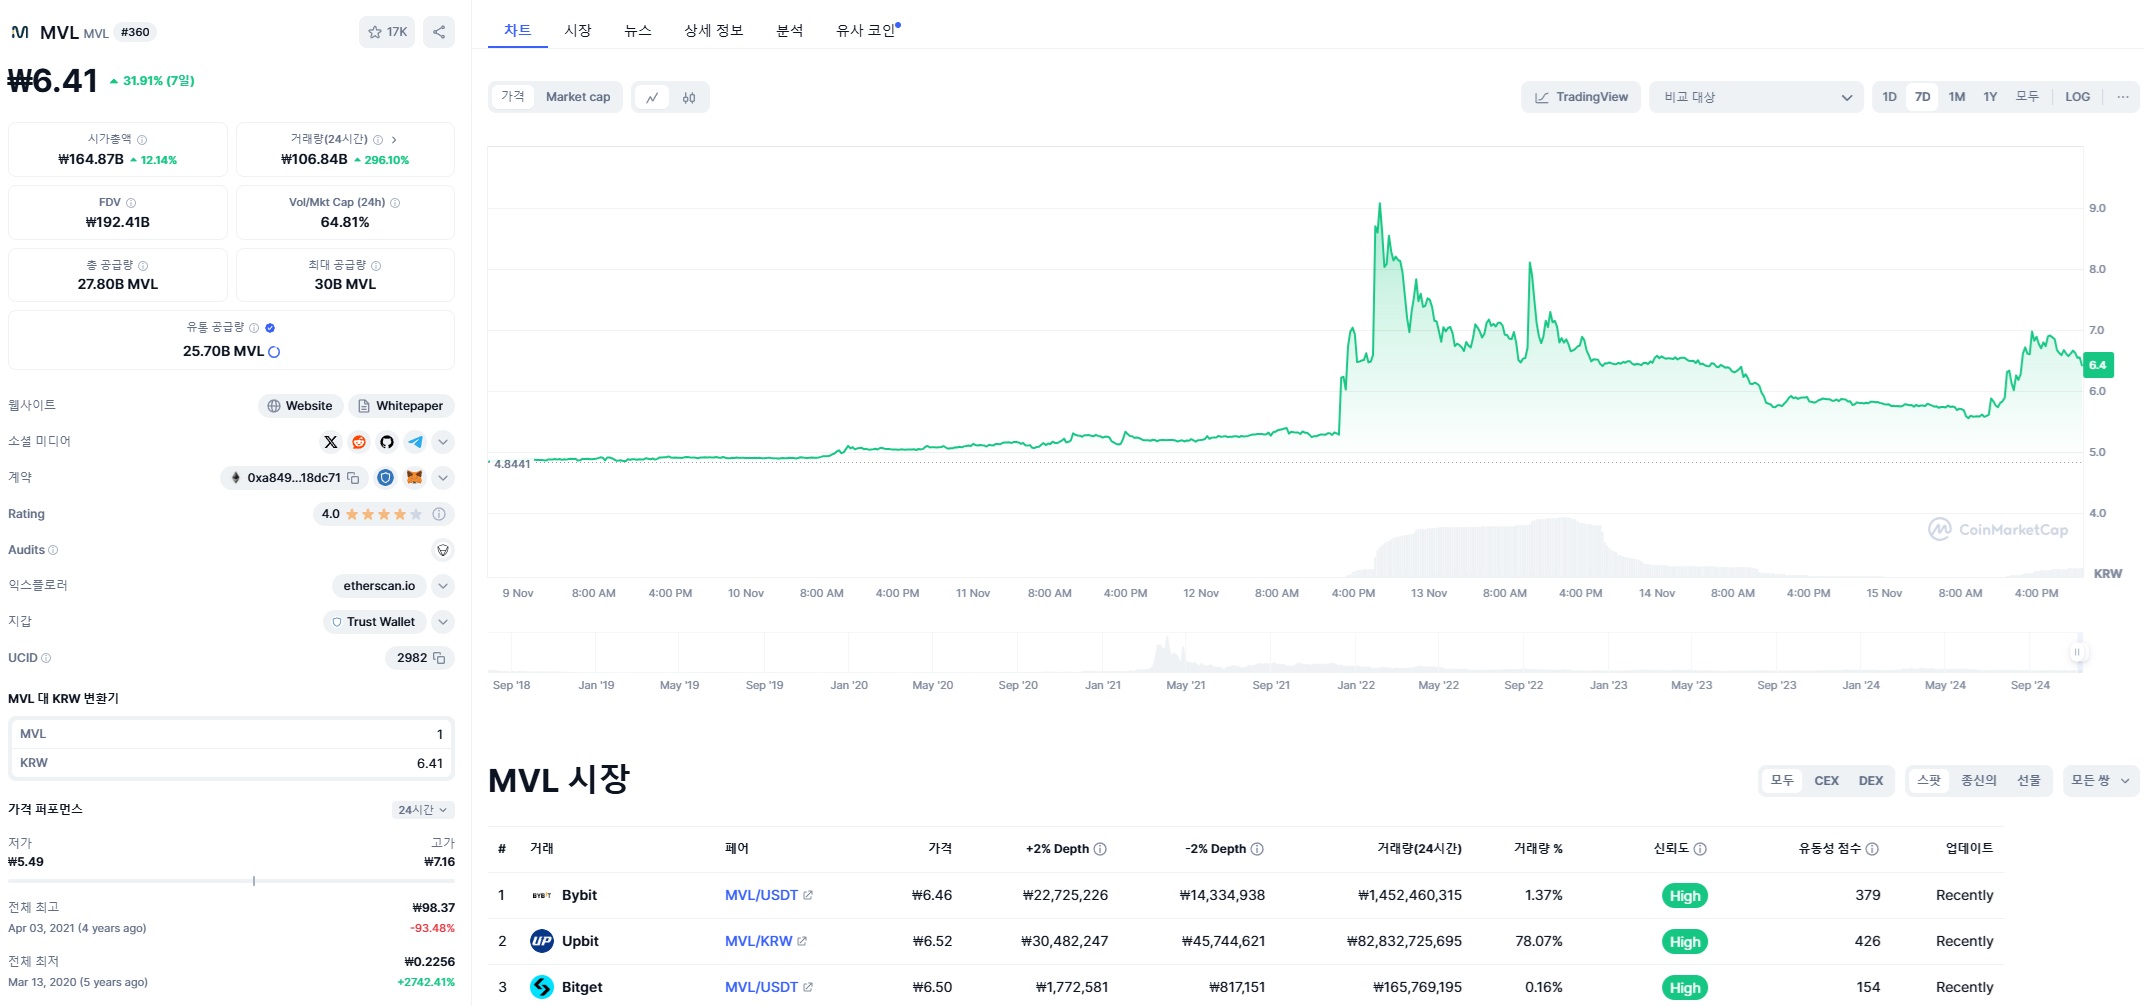Open the project Website link
Viewport: 2144px width, 1006px height.
pos(300,406)
